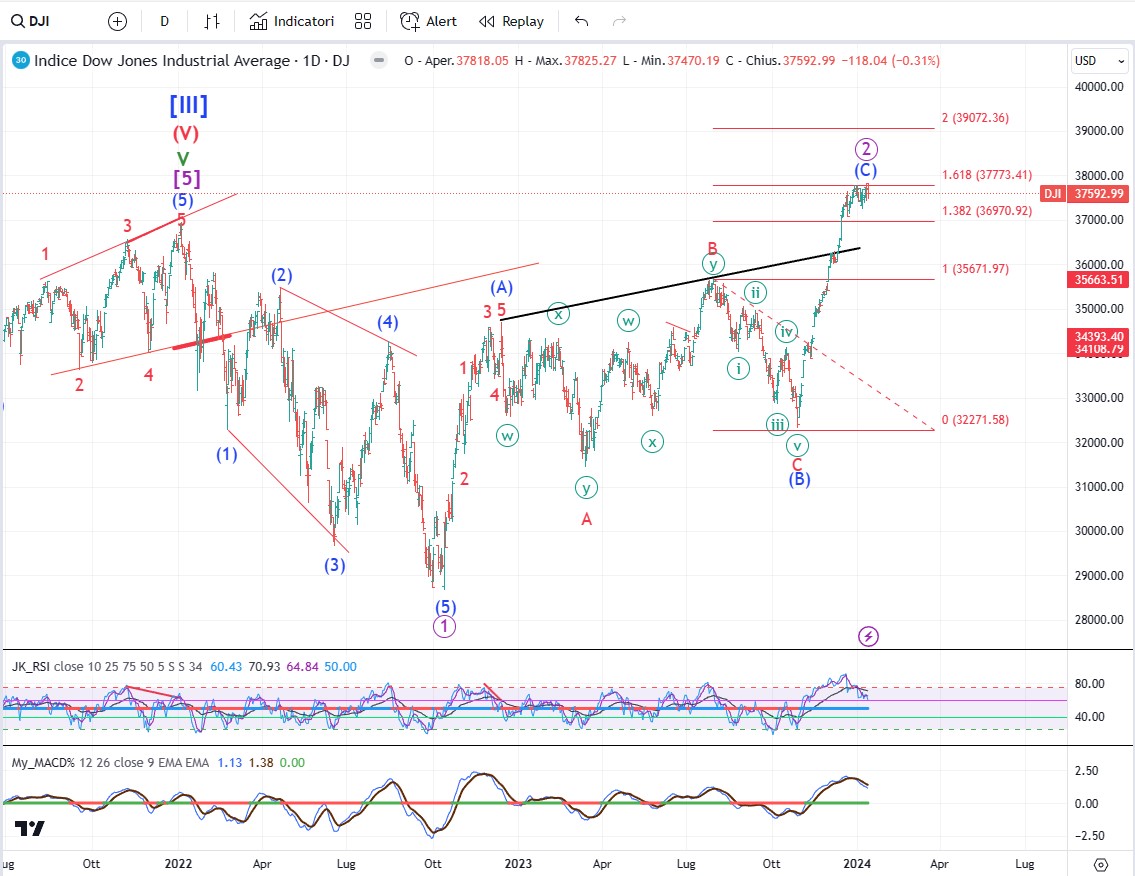Select the red (V) wave label
Viewport: 1135px width, 876px height.
click(185, 133)
